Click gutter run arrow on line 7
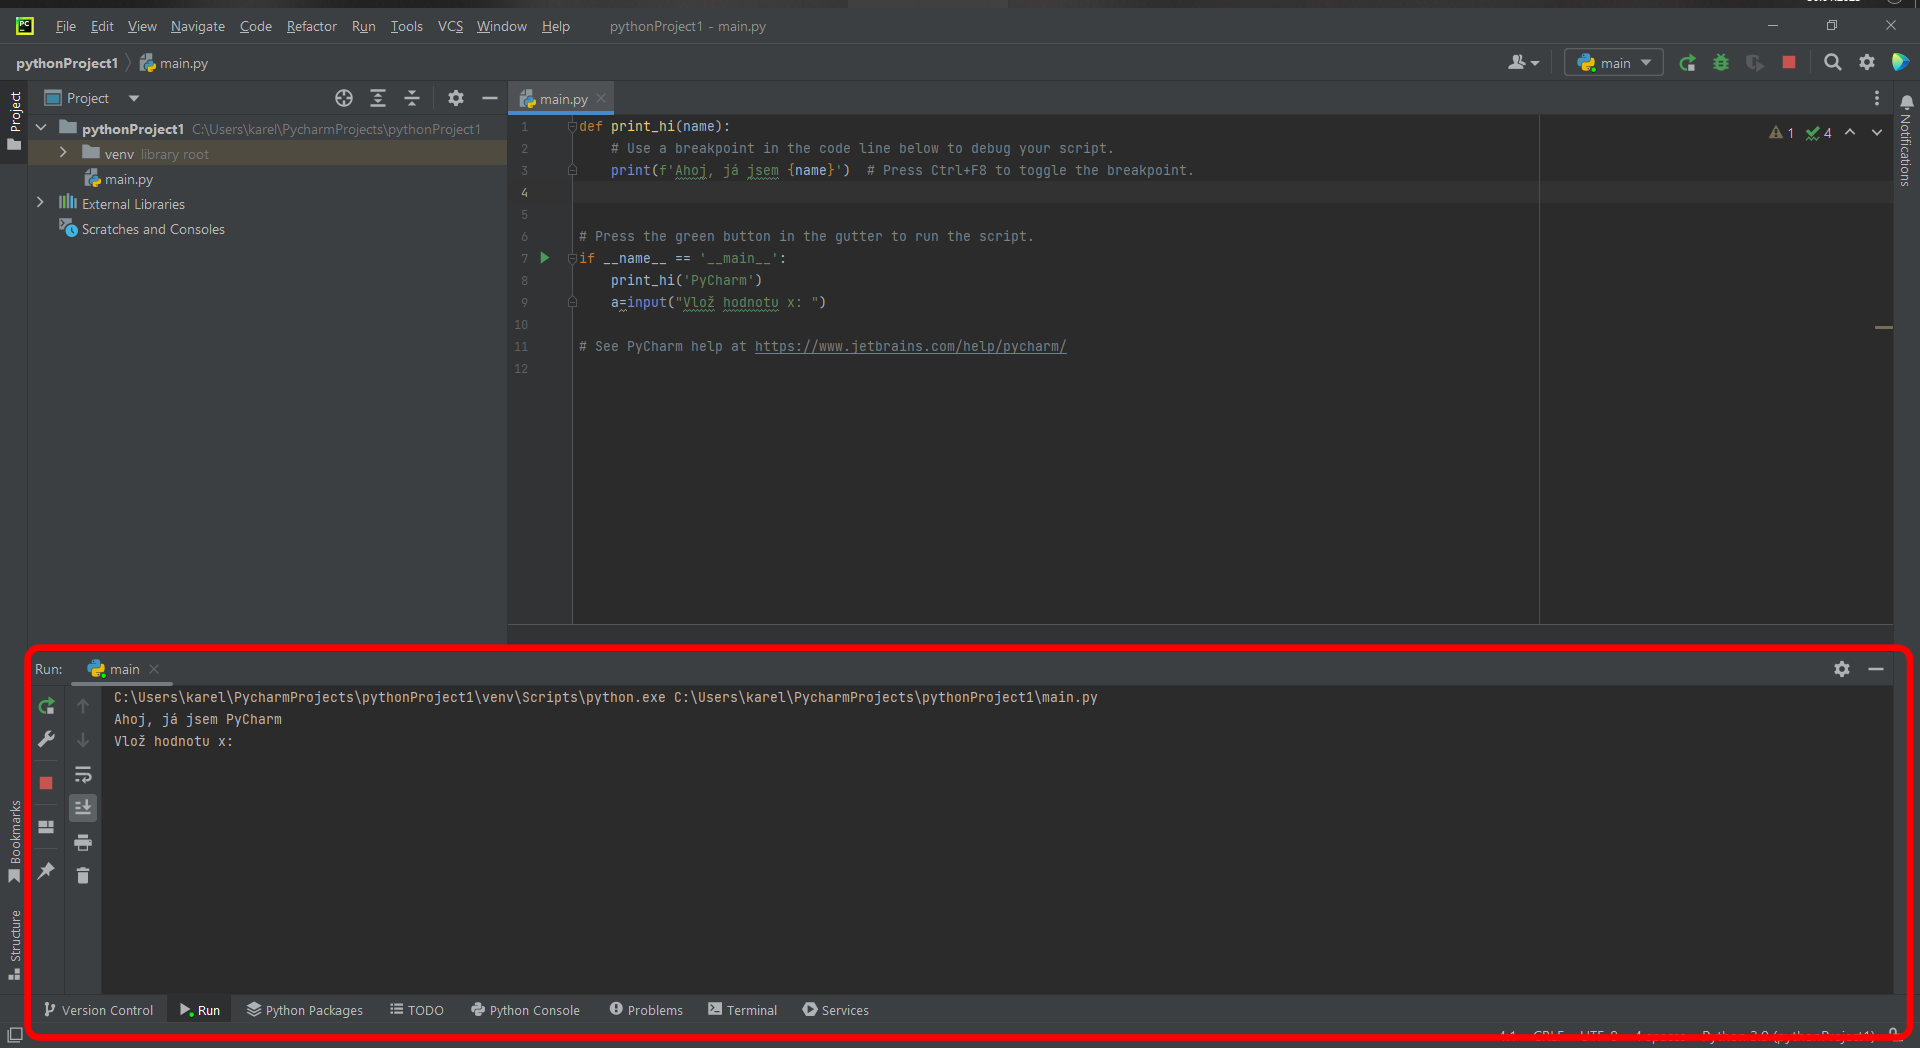This screenshot has height=1048, width=1920. click(x=545, y=258)
